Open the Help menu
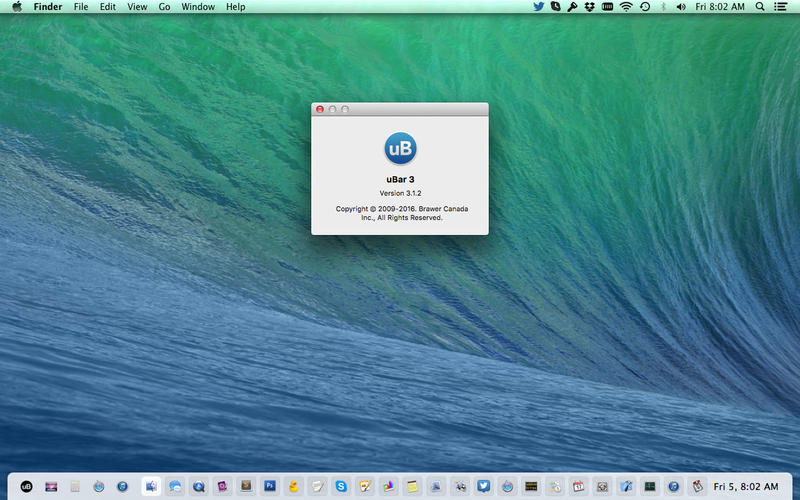The height and width of the screenshot is (500, 800). click(x=236, y=7)
